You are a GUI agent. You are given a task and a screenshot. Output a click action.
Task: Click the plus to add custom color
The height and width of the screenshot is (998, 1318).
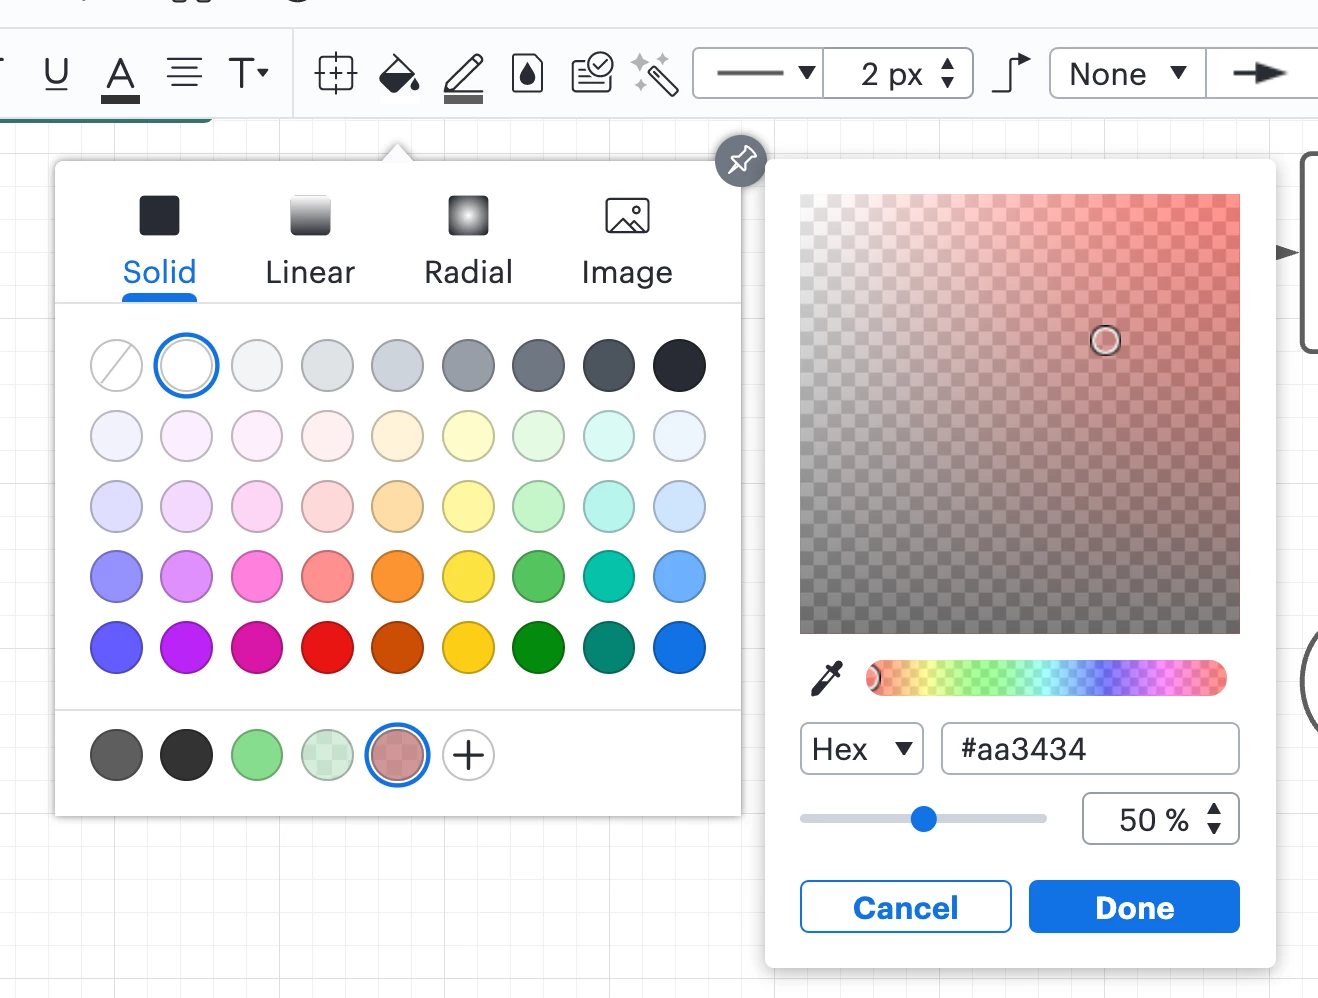[x=467, y=755]
